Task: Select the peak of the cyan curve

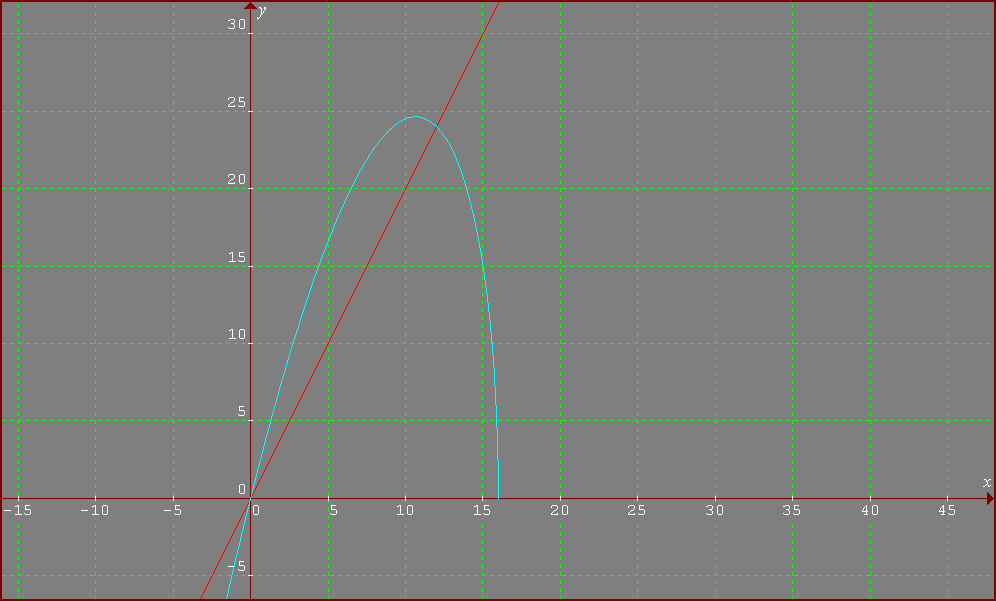Action: click(416, 117)
